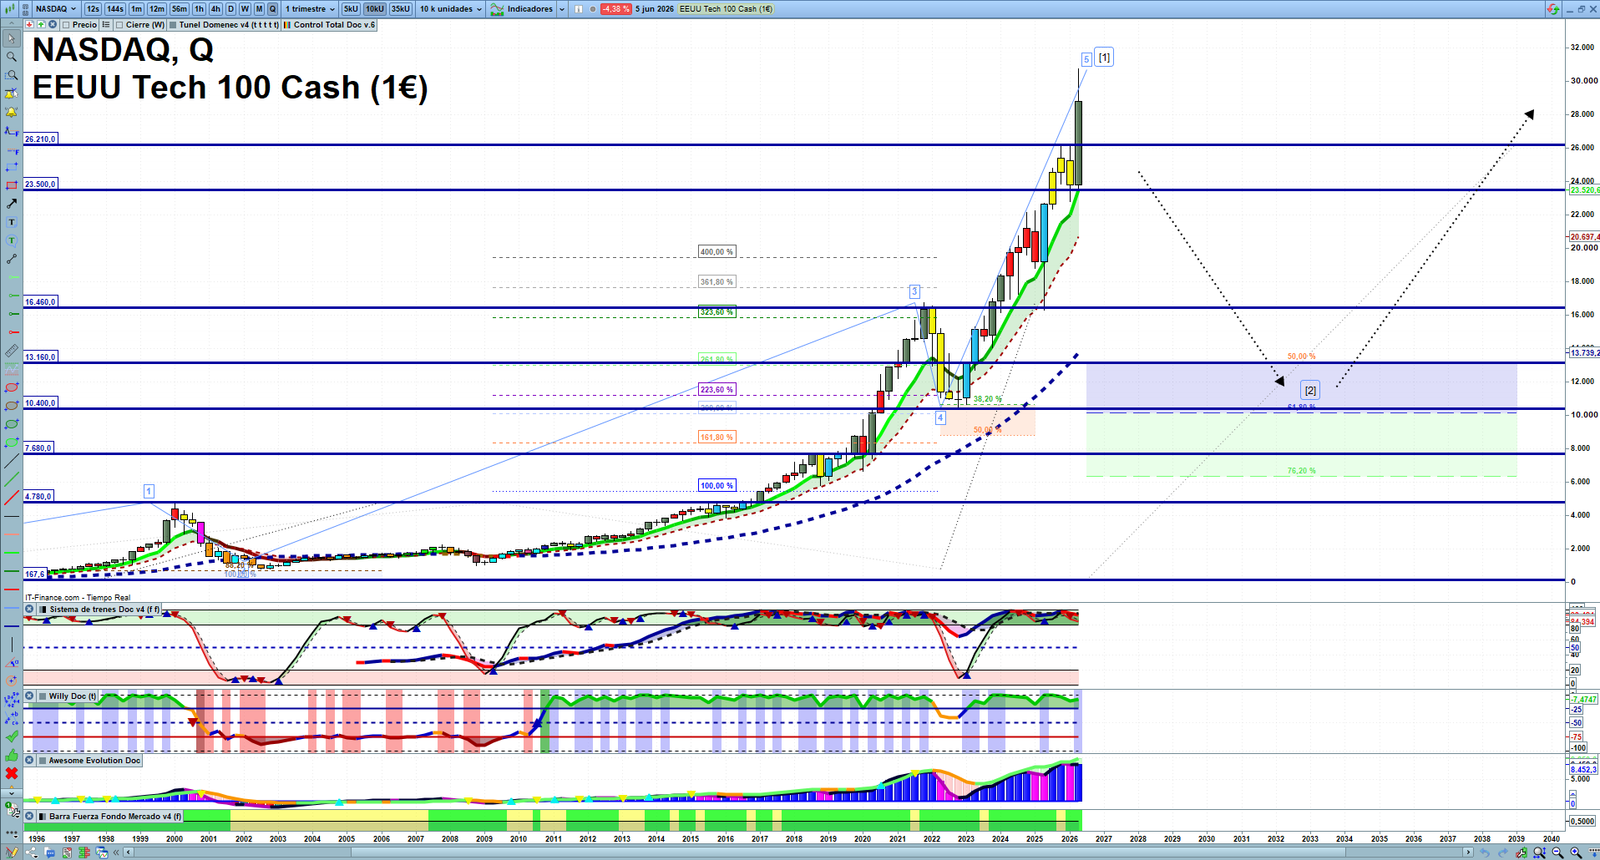Screen dimensions: 1600x860
Task: Click the red plus icon left of Precio
Action: pos(29,25)
